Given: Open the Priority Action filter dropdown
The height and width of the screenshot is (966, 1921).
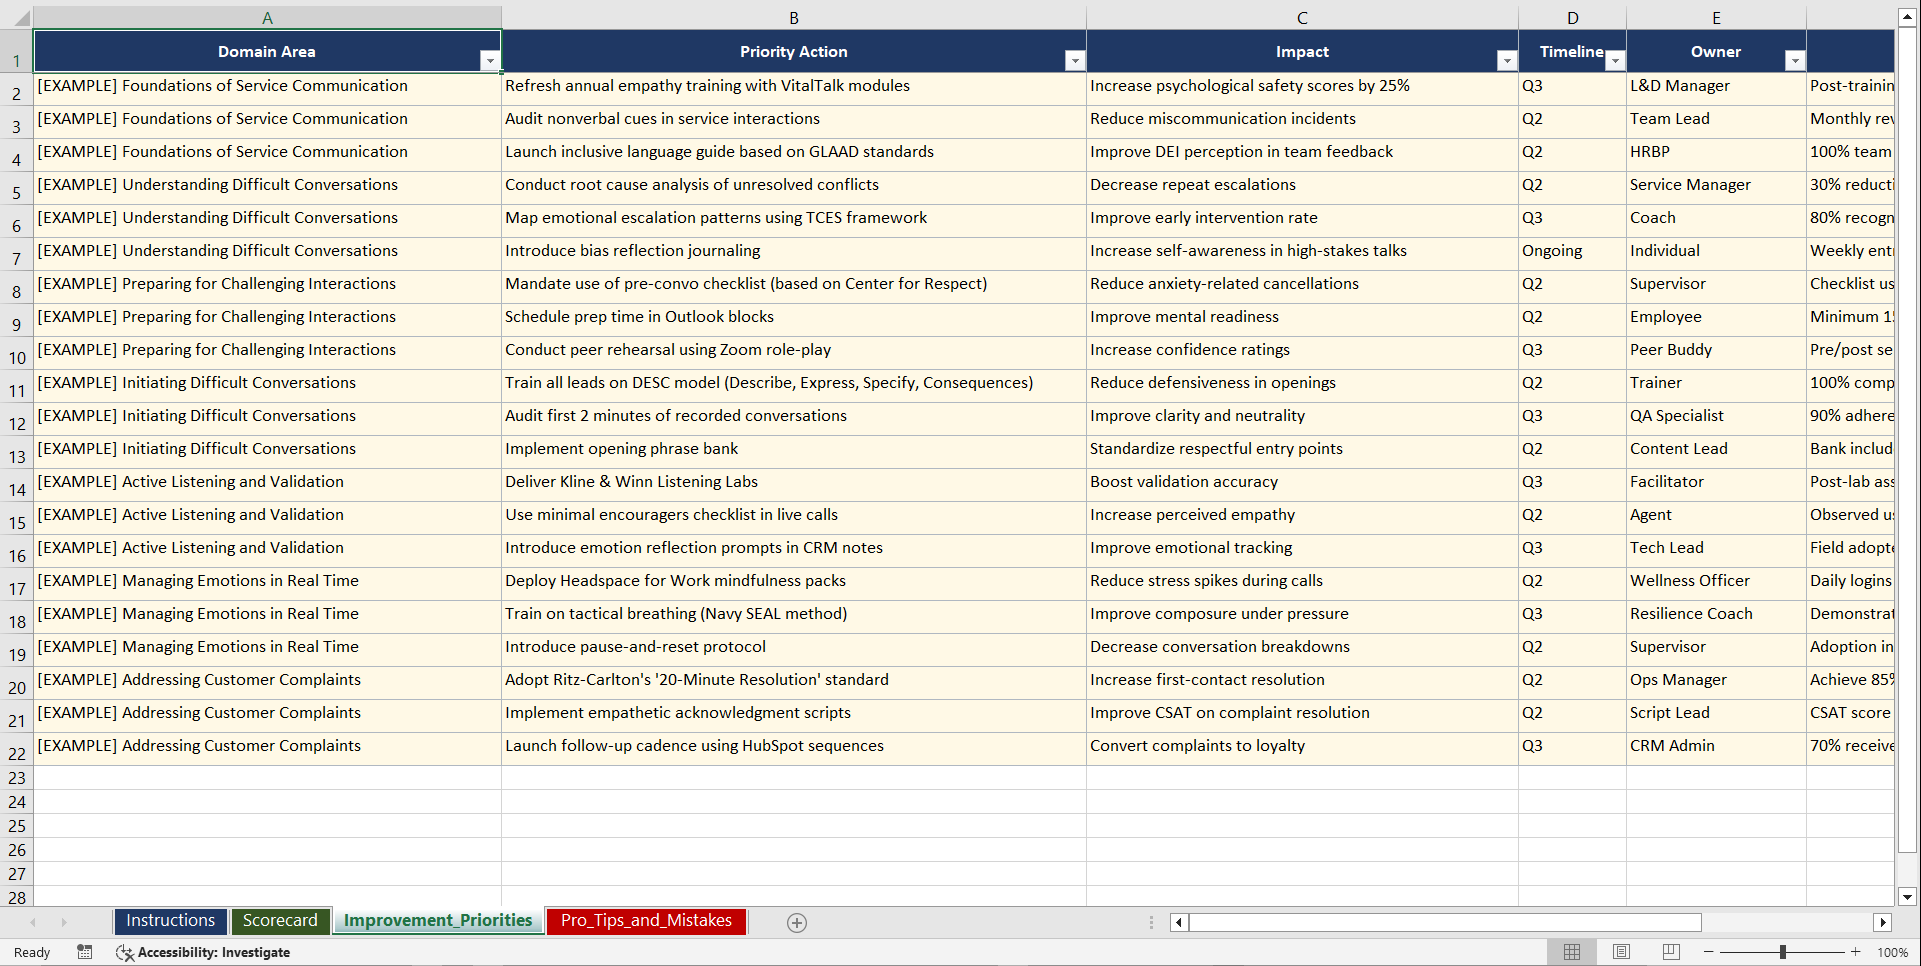Looking at the screenshot, I should tap(1074, 61).
